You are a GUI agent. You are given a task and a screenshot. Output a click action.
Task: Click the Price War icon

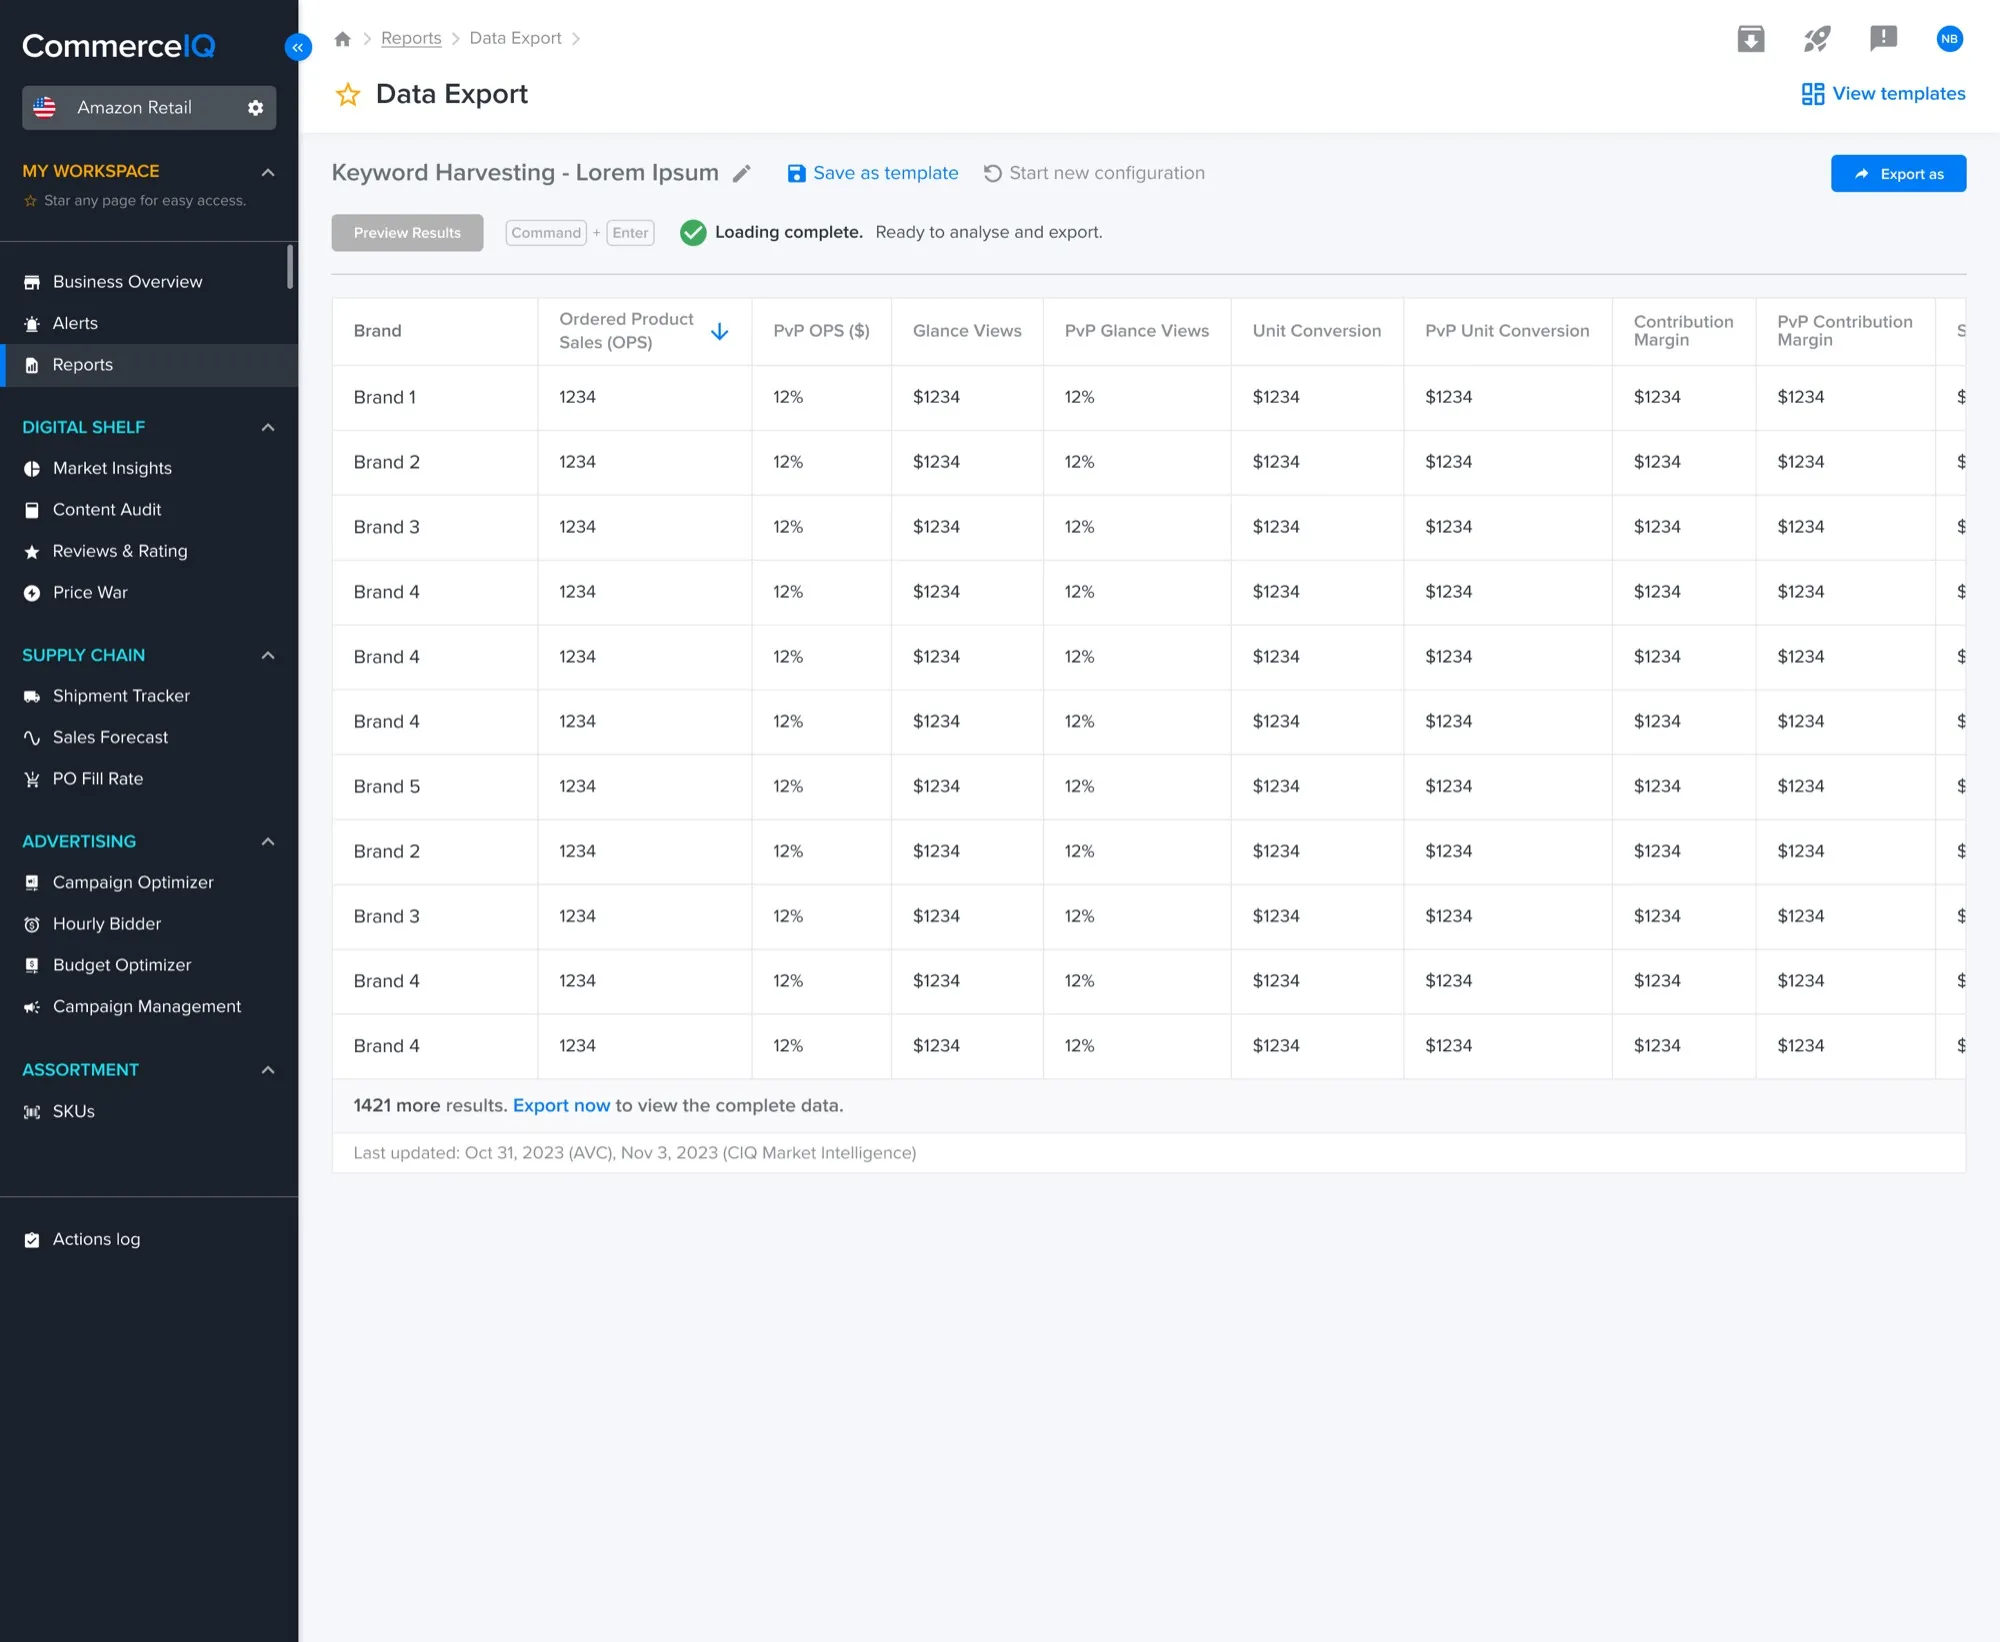32,593
